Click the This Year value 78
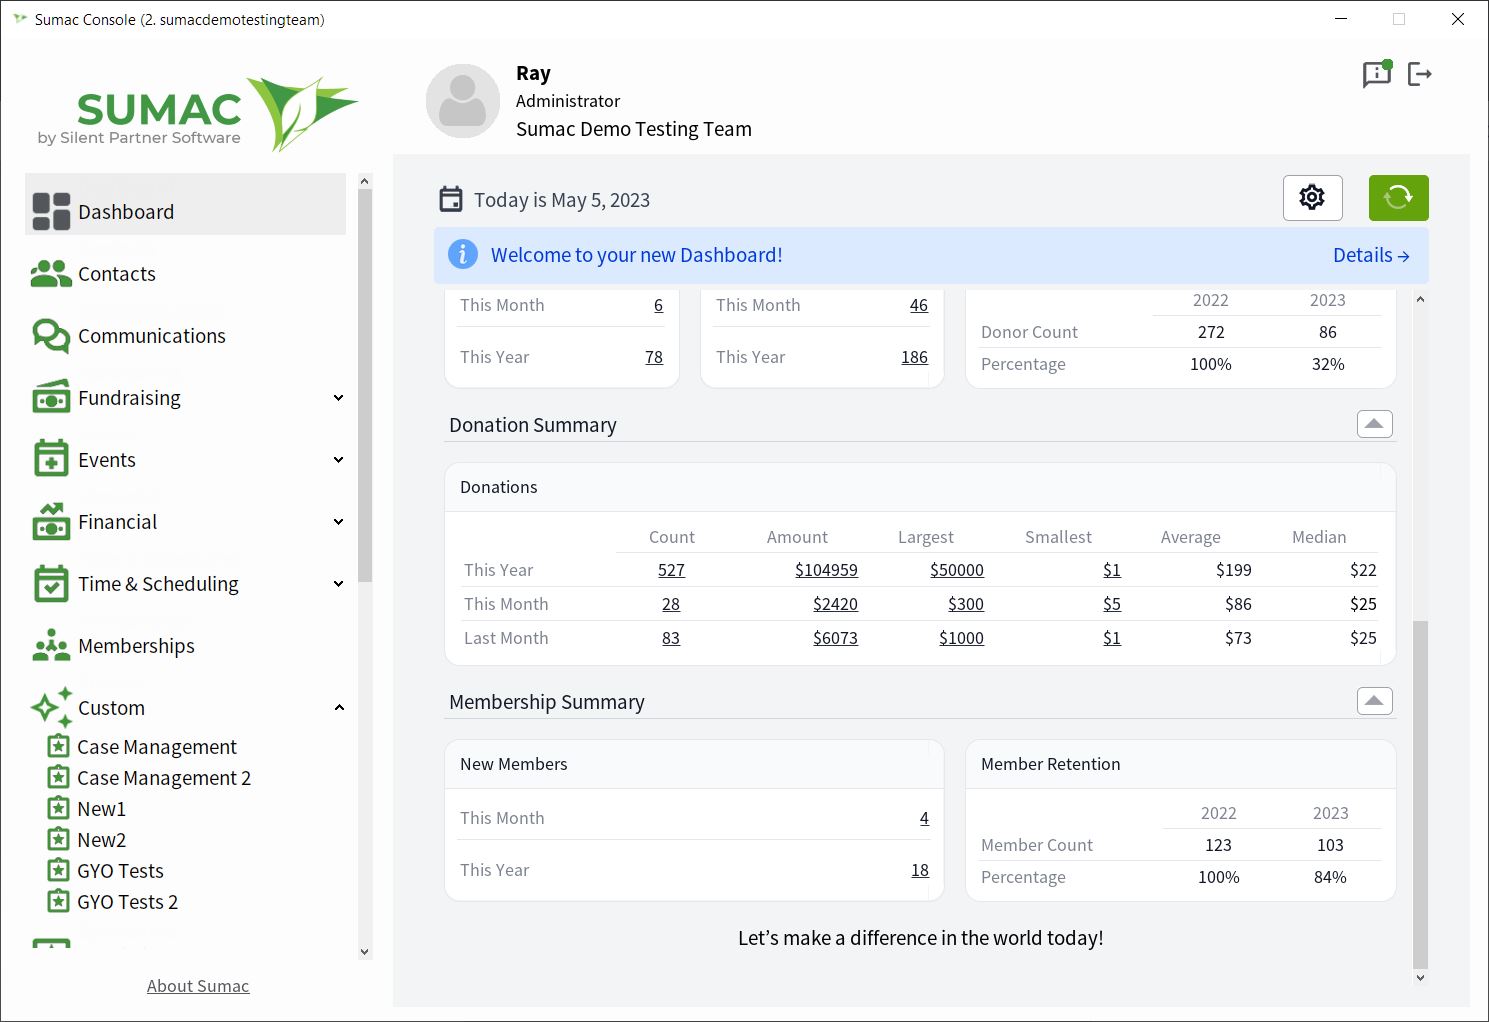Viewport: 1489px width, 1022px height. click(654, 357)
